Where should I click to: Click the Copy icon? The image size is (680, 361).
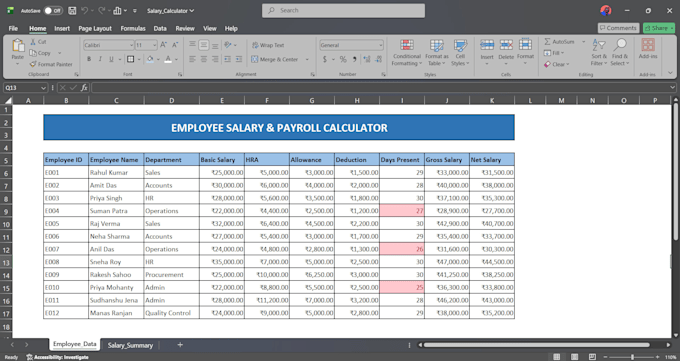[x=33, y=53]
